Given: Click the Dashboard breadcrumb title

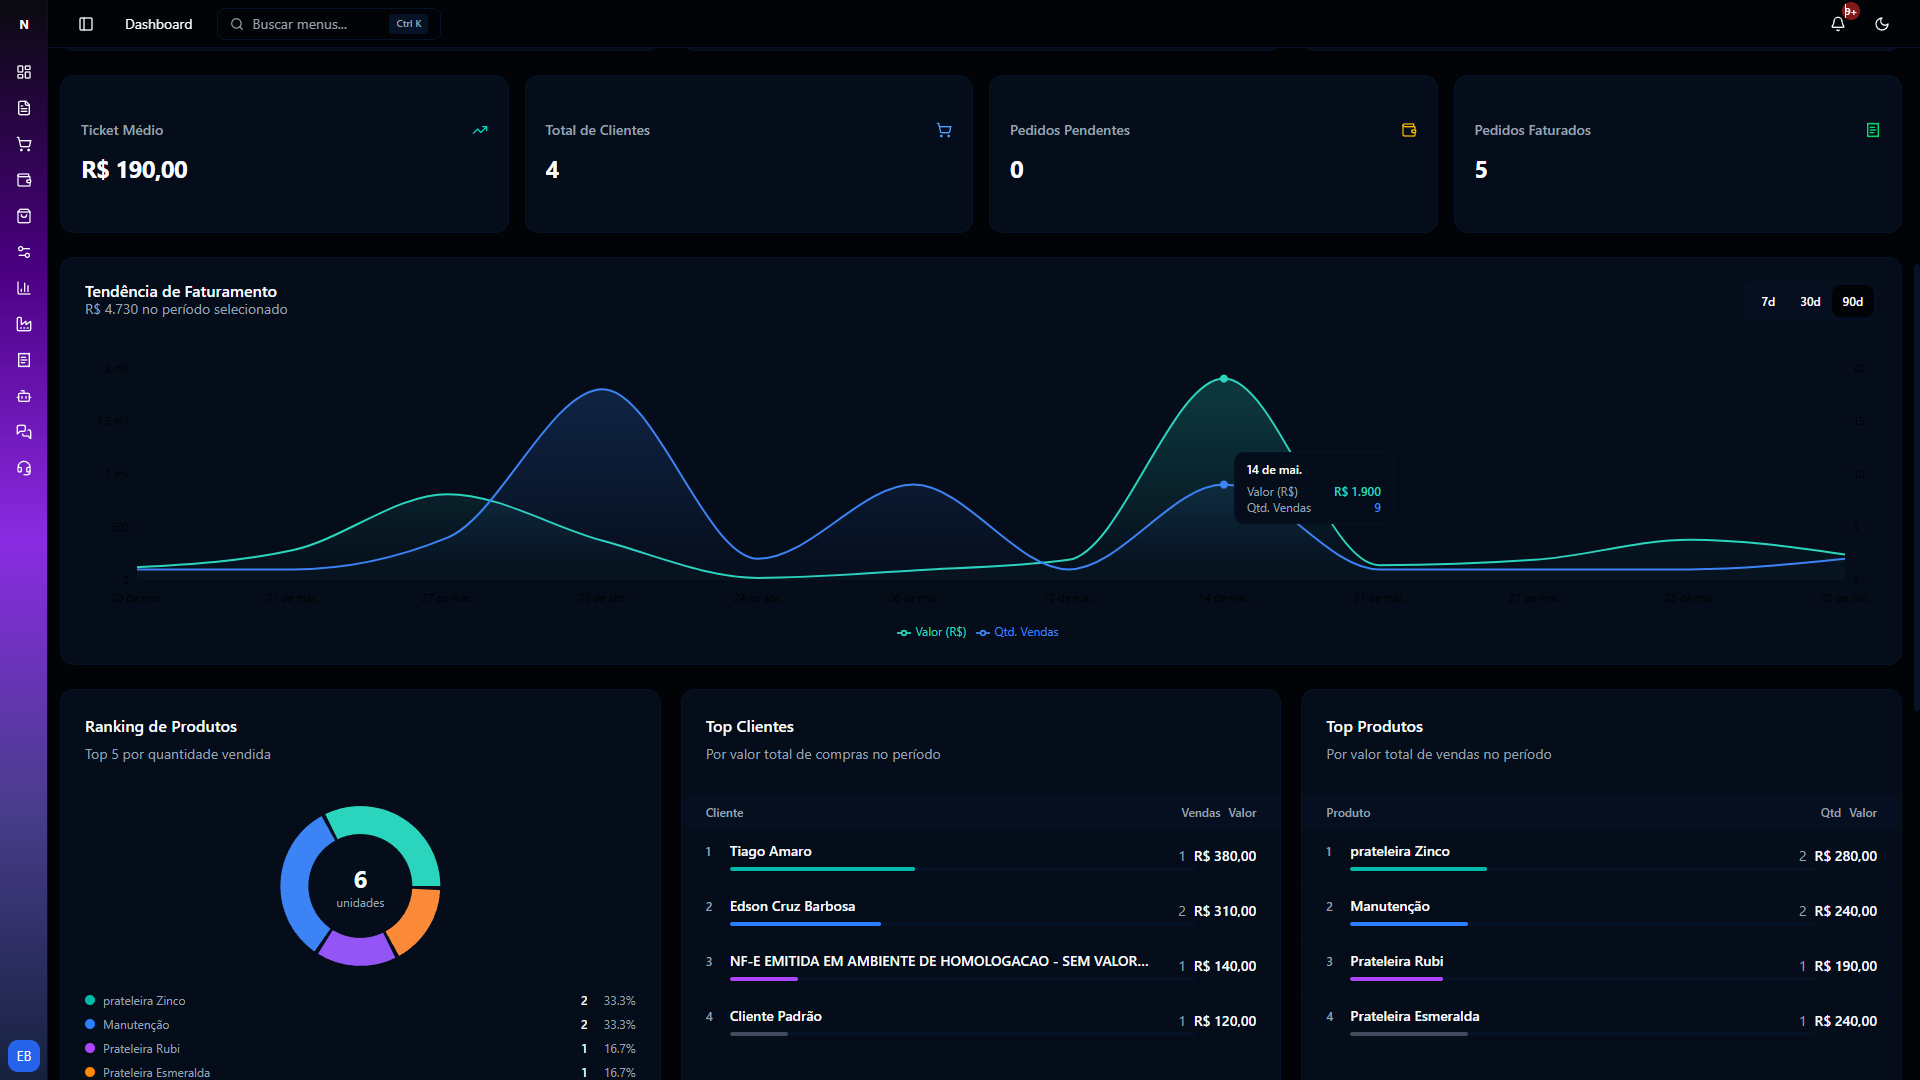Looking at the screenshot, I should pos(158,24).
